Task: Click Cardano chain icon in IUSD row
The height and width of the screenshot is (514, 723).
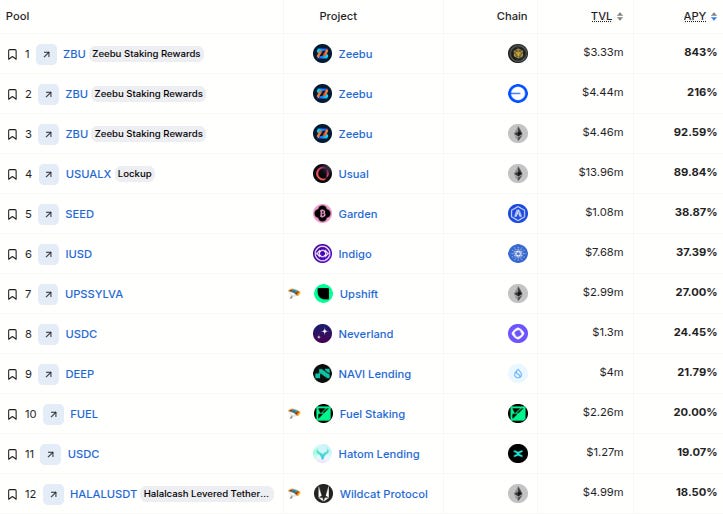Action: (x=518, y=254)
